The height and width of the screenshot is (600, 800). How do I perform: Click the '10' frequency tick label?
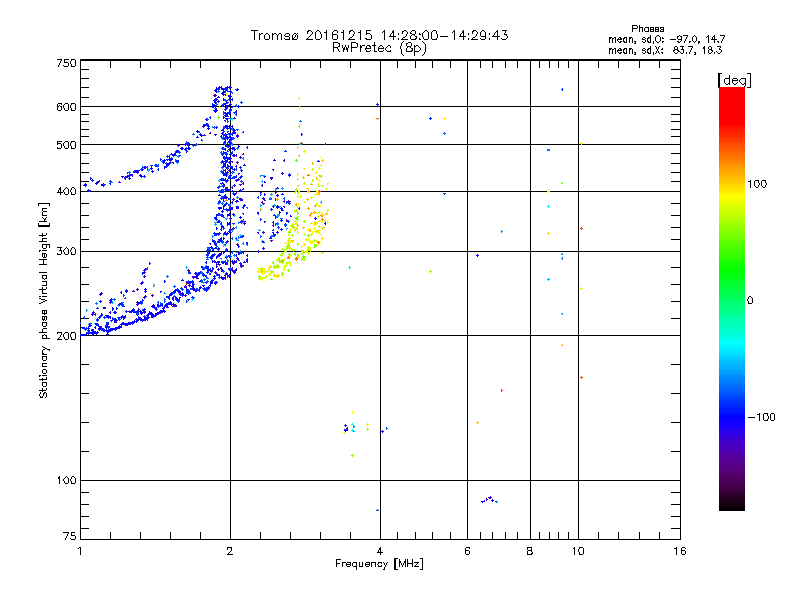(578, 551)
